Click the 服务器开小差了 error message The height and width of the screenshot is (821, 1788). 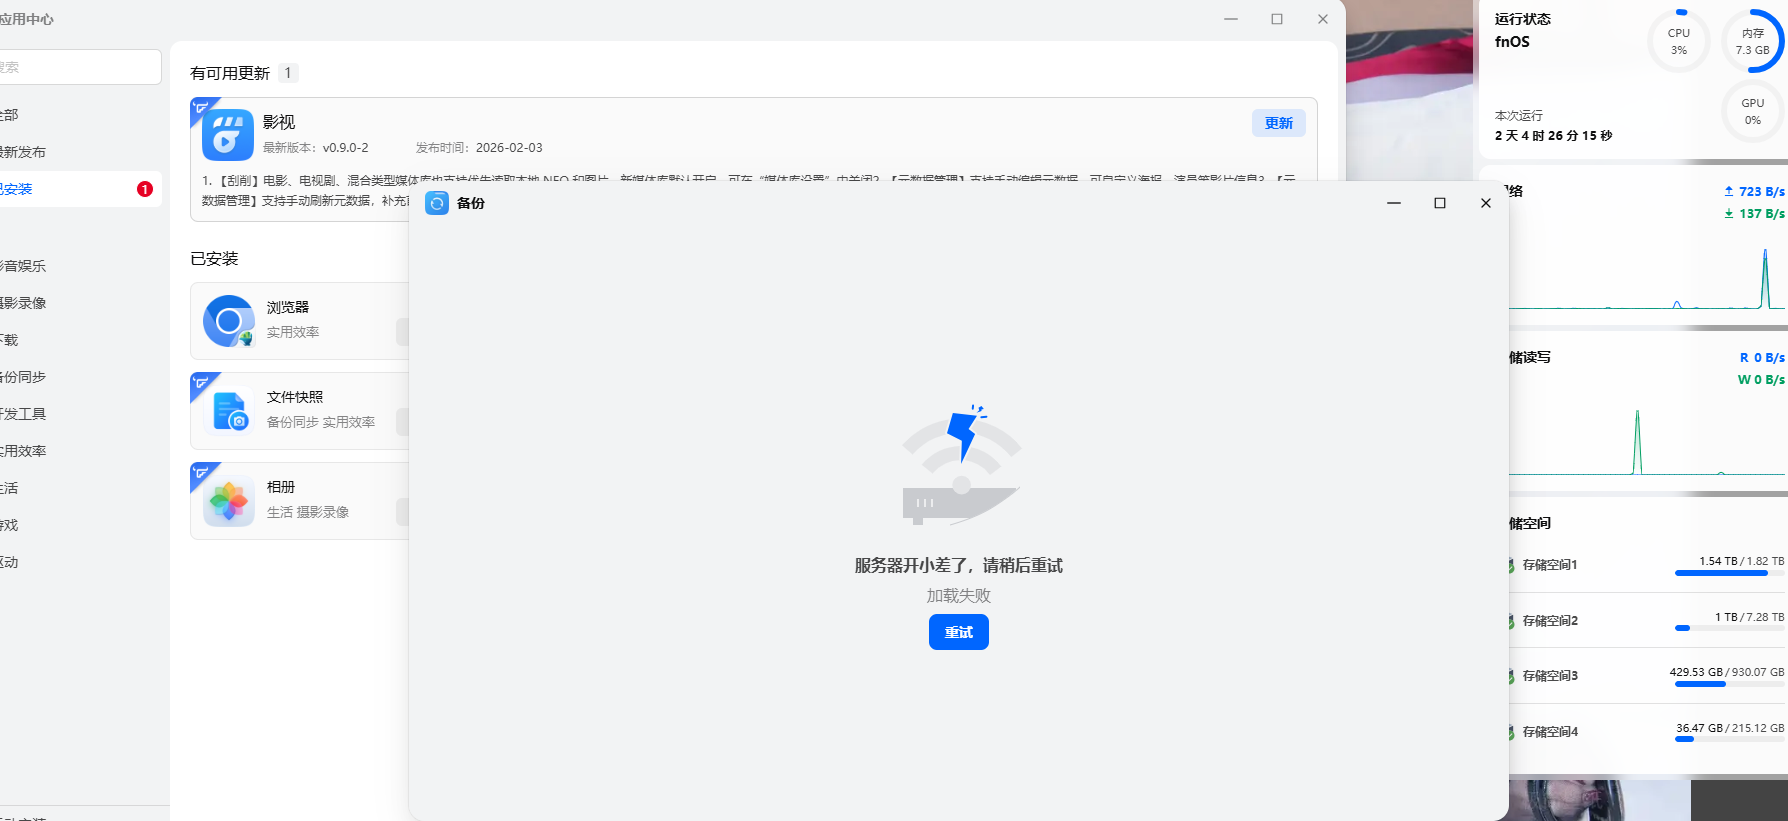coord(958,565)
